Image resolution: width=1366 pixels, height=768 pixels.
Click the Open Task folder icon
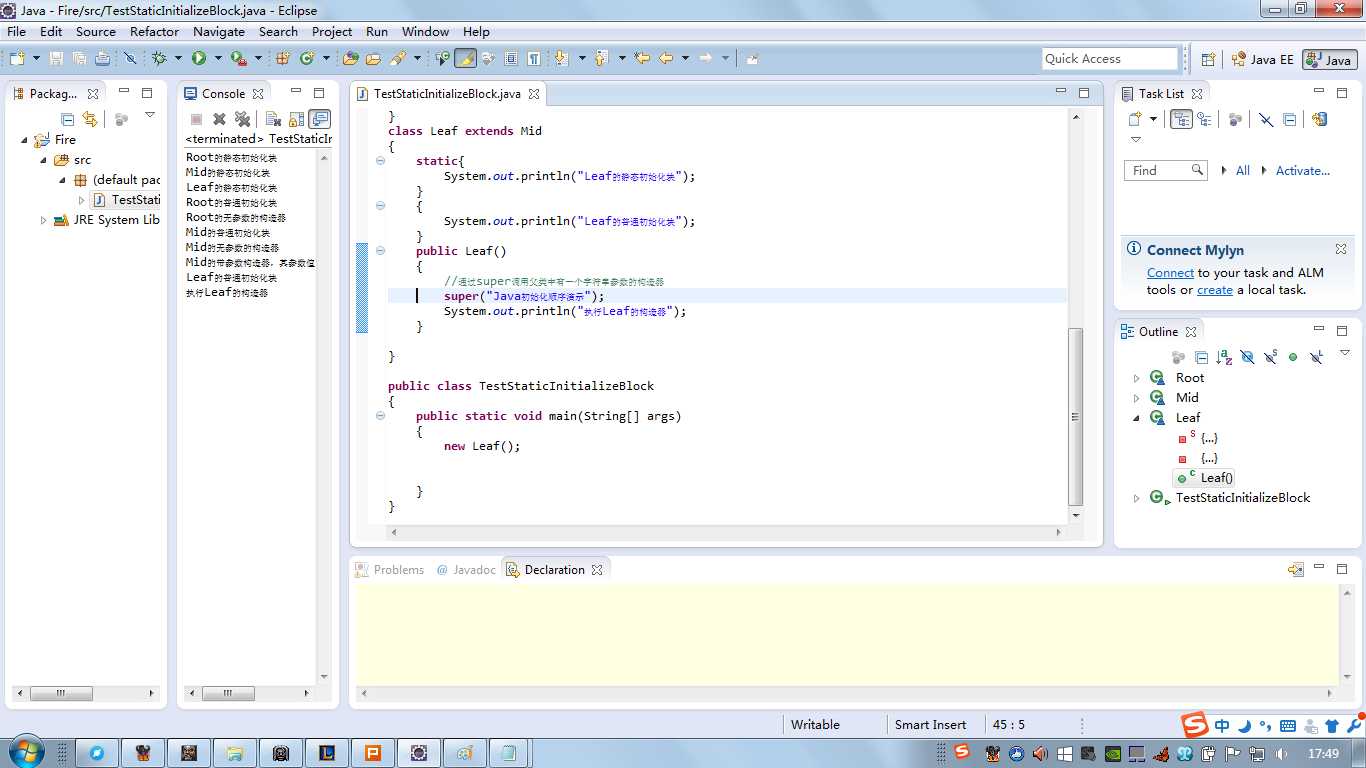click(373, 58)
